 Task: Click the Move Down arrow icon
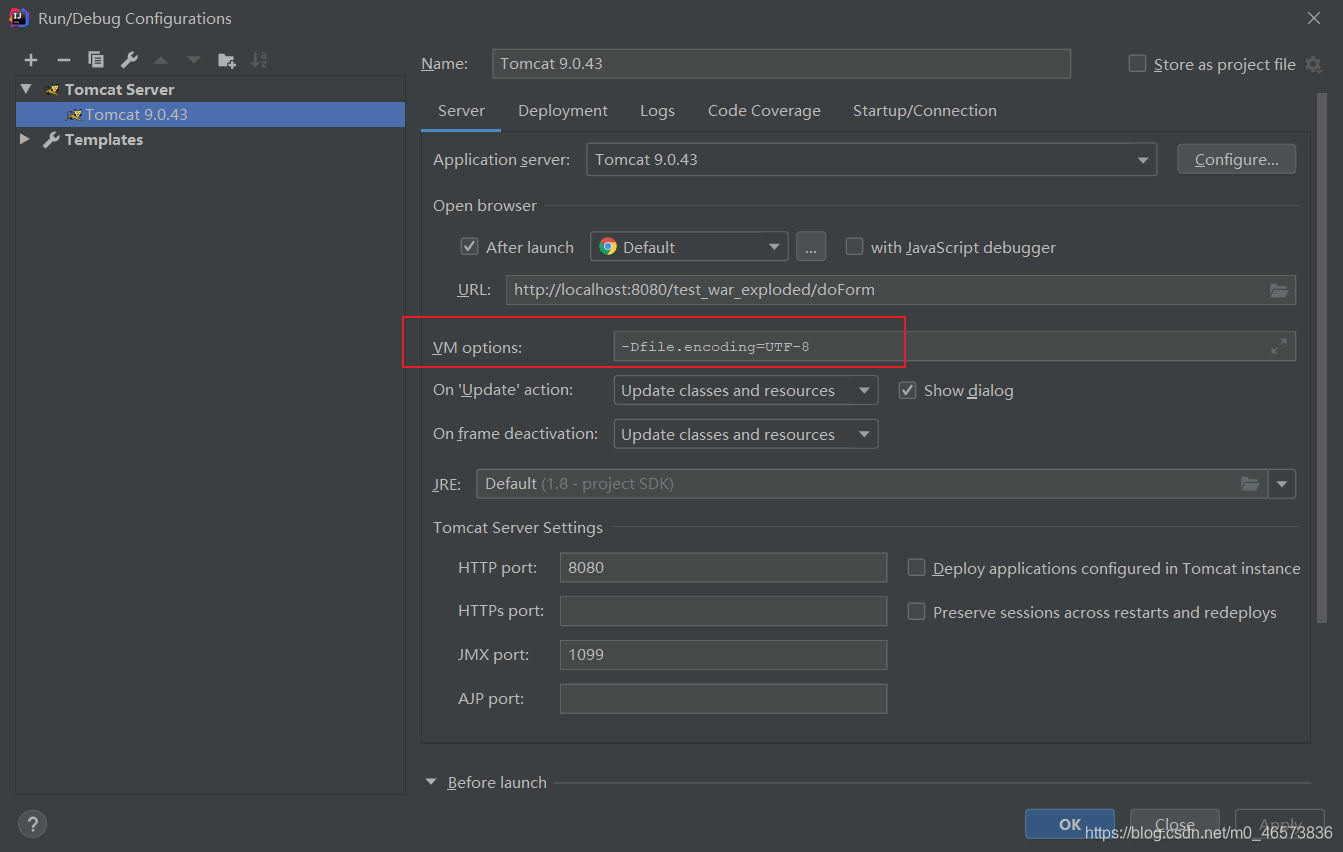[194, 60]
